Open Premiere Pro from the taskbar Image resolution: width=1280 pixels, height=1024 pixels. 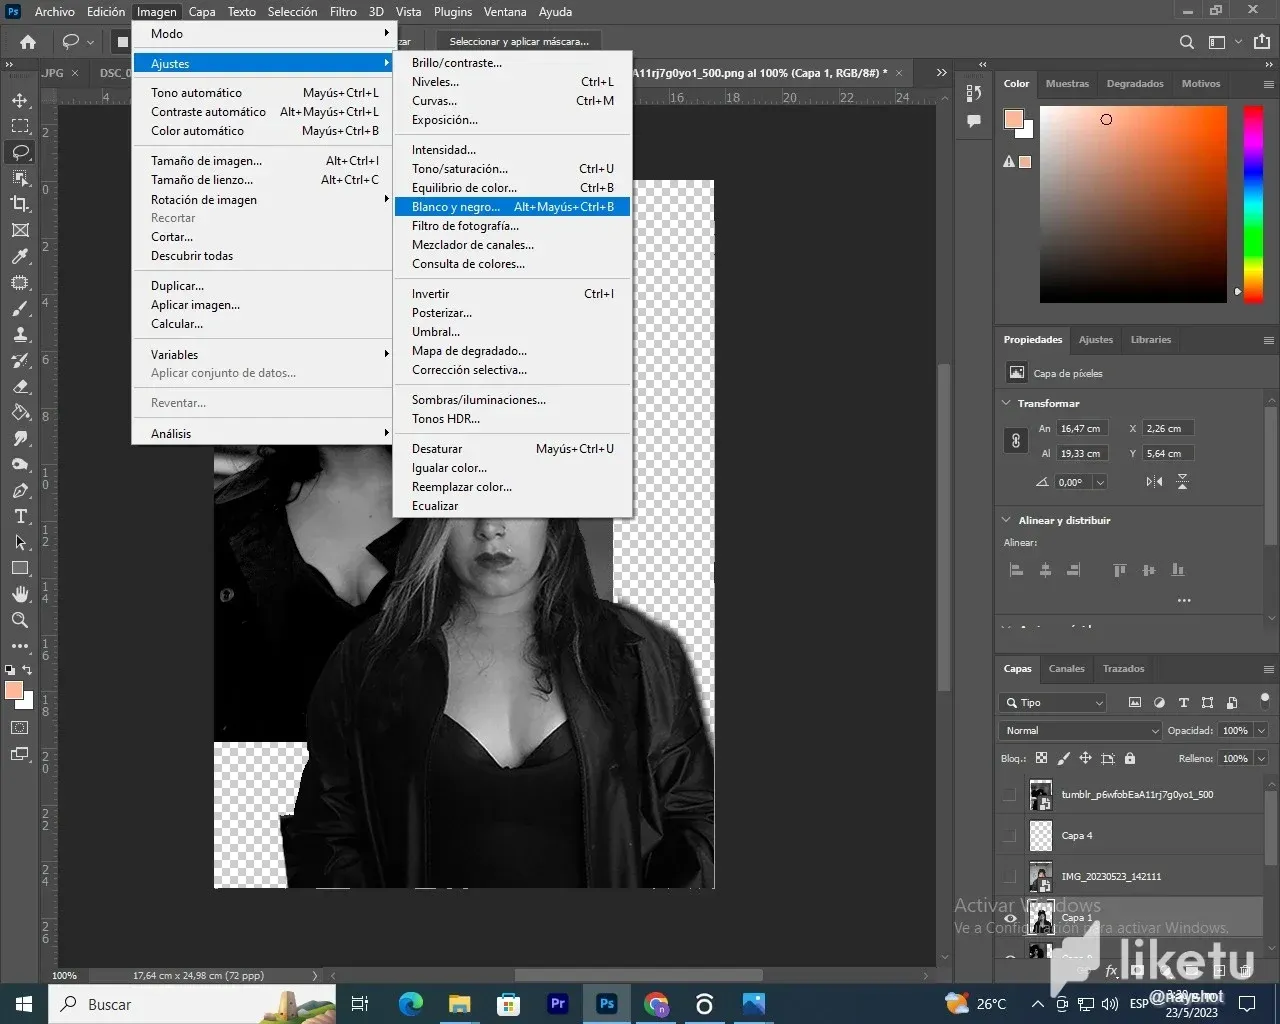pyautogui.click(x=558, y=1004)
